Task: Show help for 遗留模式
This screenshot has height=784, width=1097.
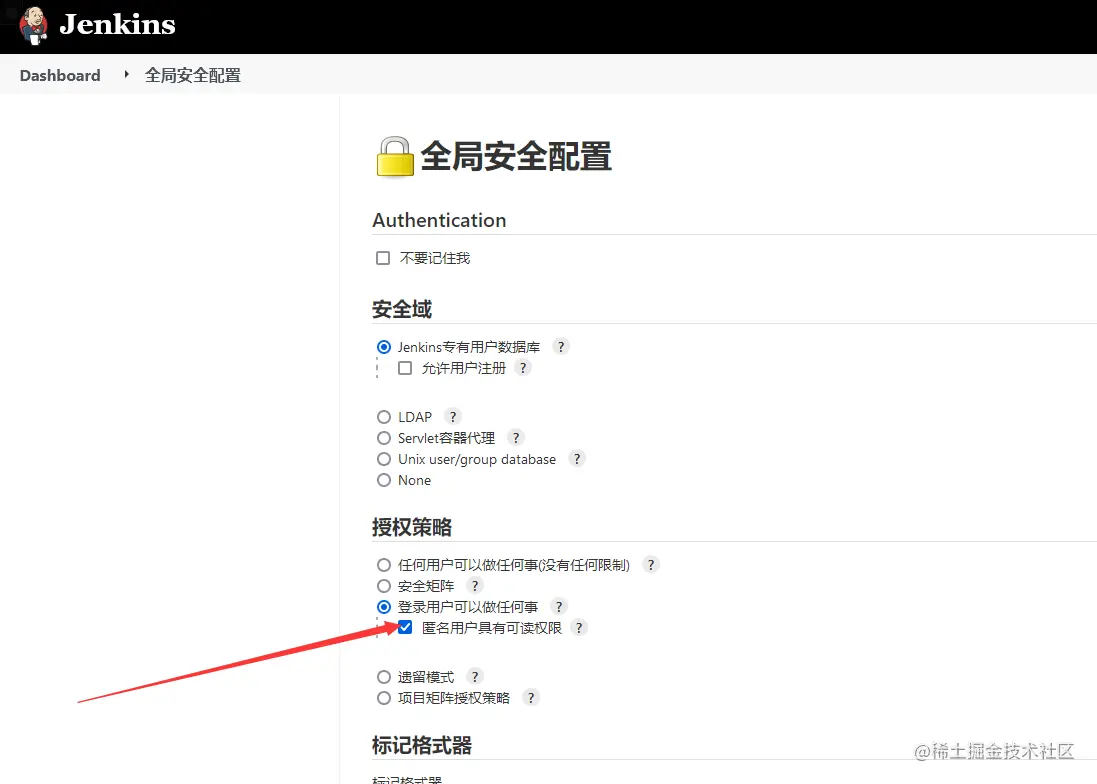Action: point(475,676)
